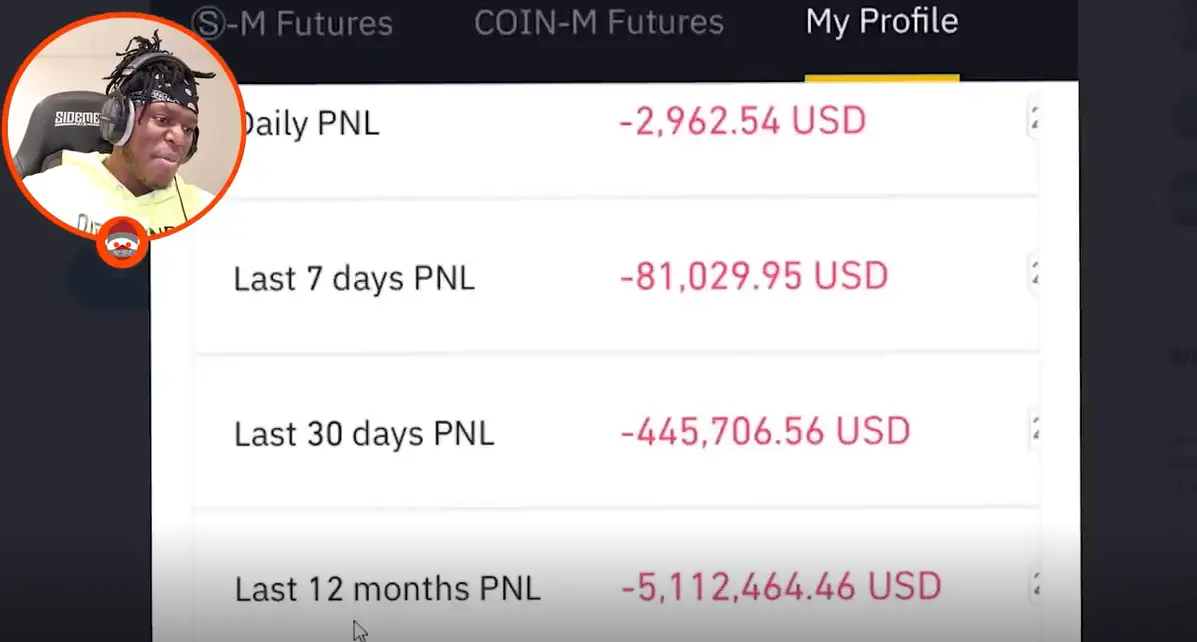
Task: Click the circular webcam overlay
Action: click(124, 125)
